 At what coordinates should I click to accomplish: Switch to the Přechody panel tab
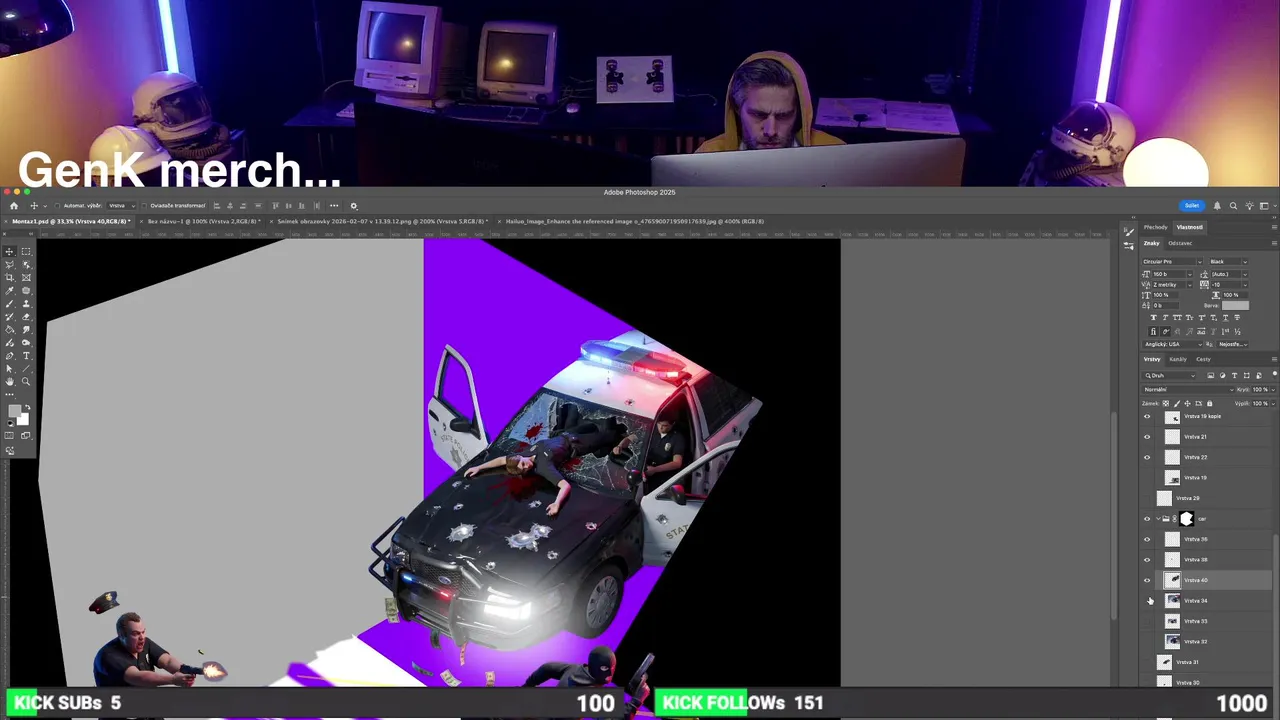click(x=1156, y=227)
